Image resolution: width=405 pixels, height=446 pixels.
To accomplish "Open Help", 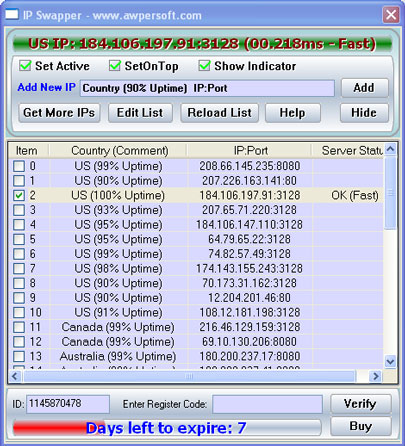I will click(293, 113).
